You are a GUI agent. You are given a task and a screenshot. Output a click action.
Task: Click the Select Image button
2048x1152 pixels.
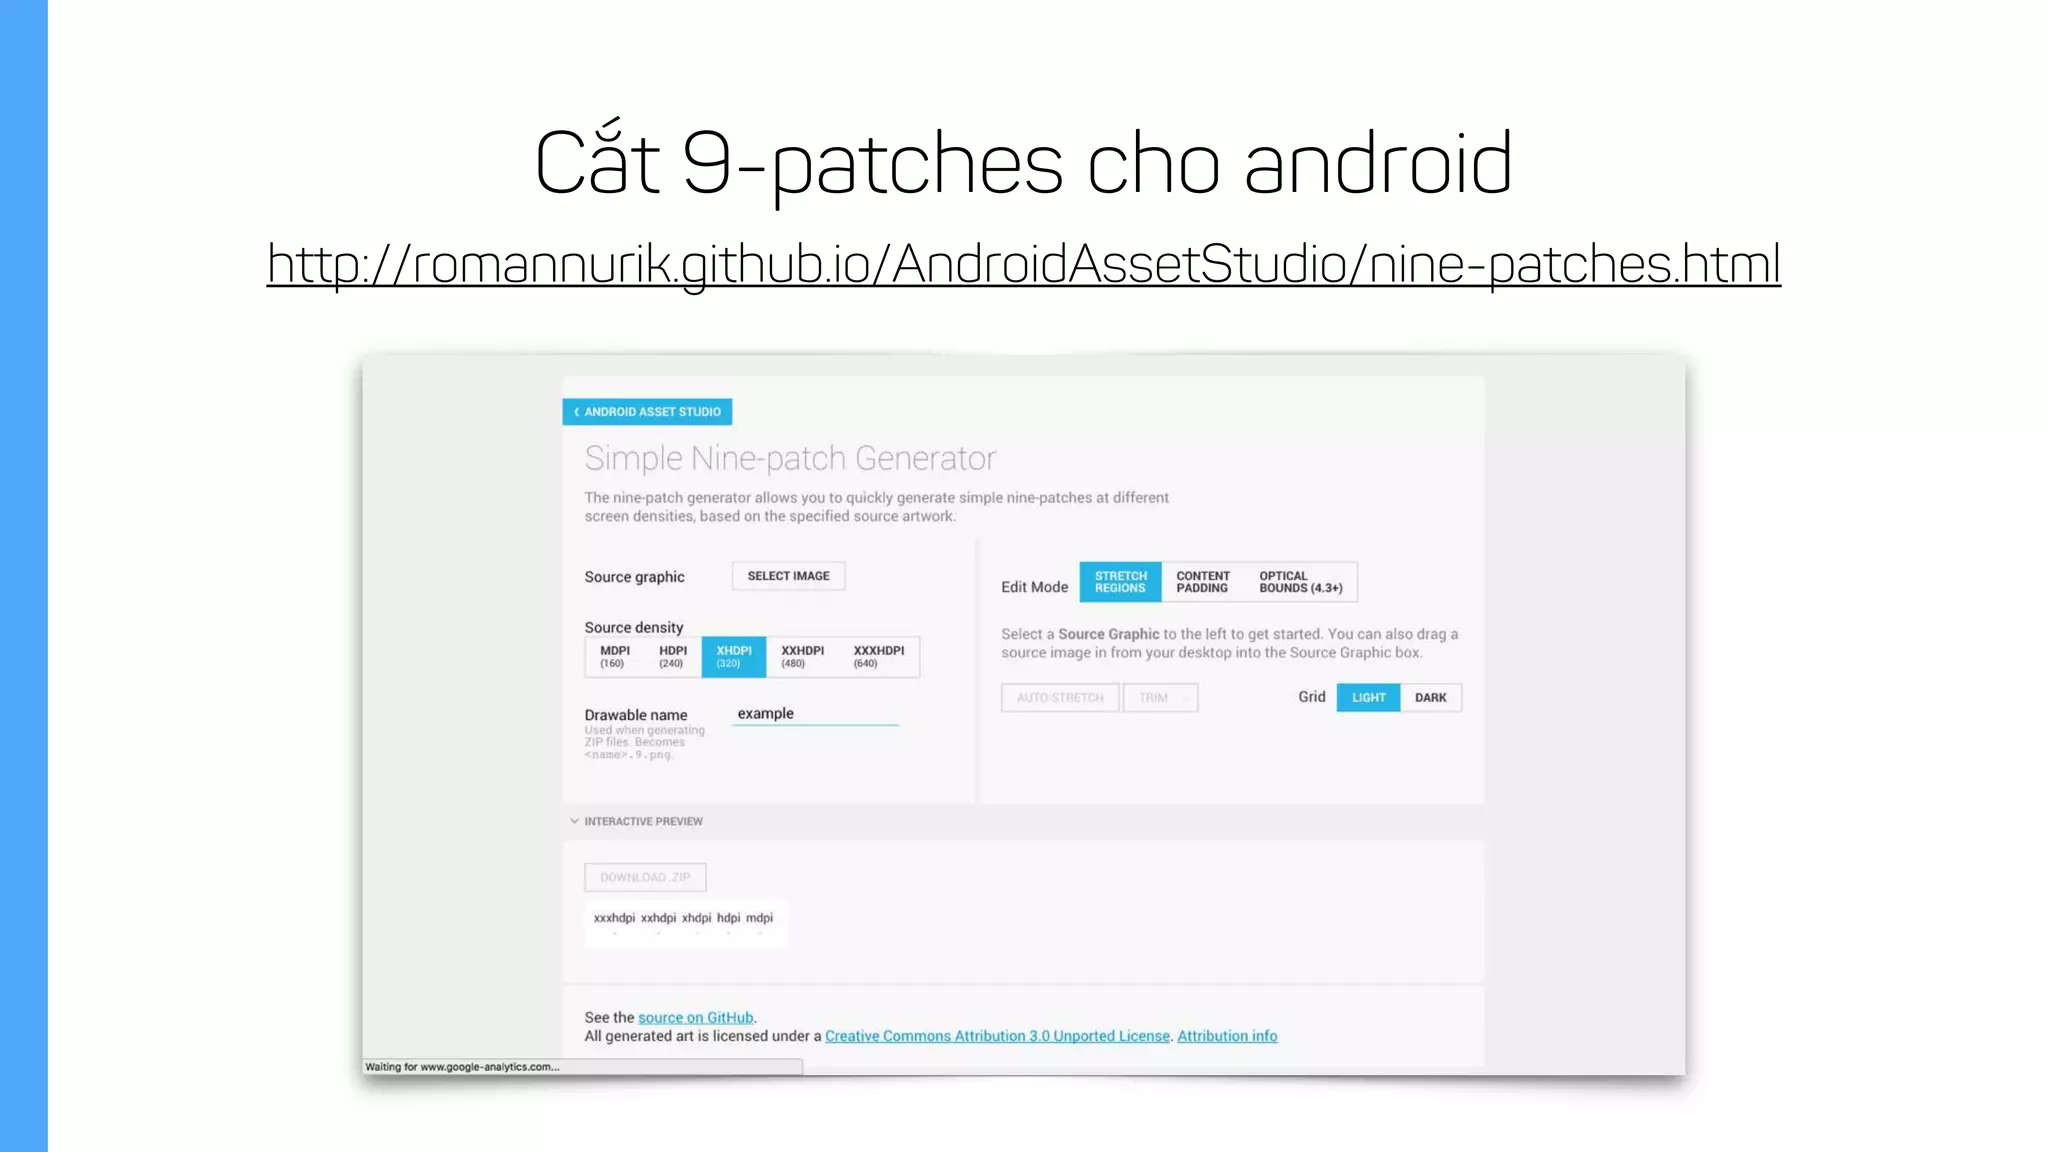788,576
